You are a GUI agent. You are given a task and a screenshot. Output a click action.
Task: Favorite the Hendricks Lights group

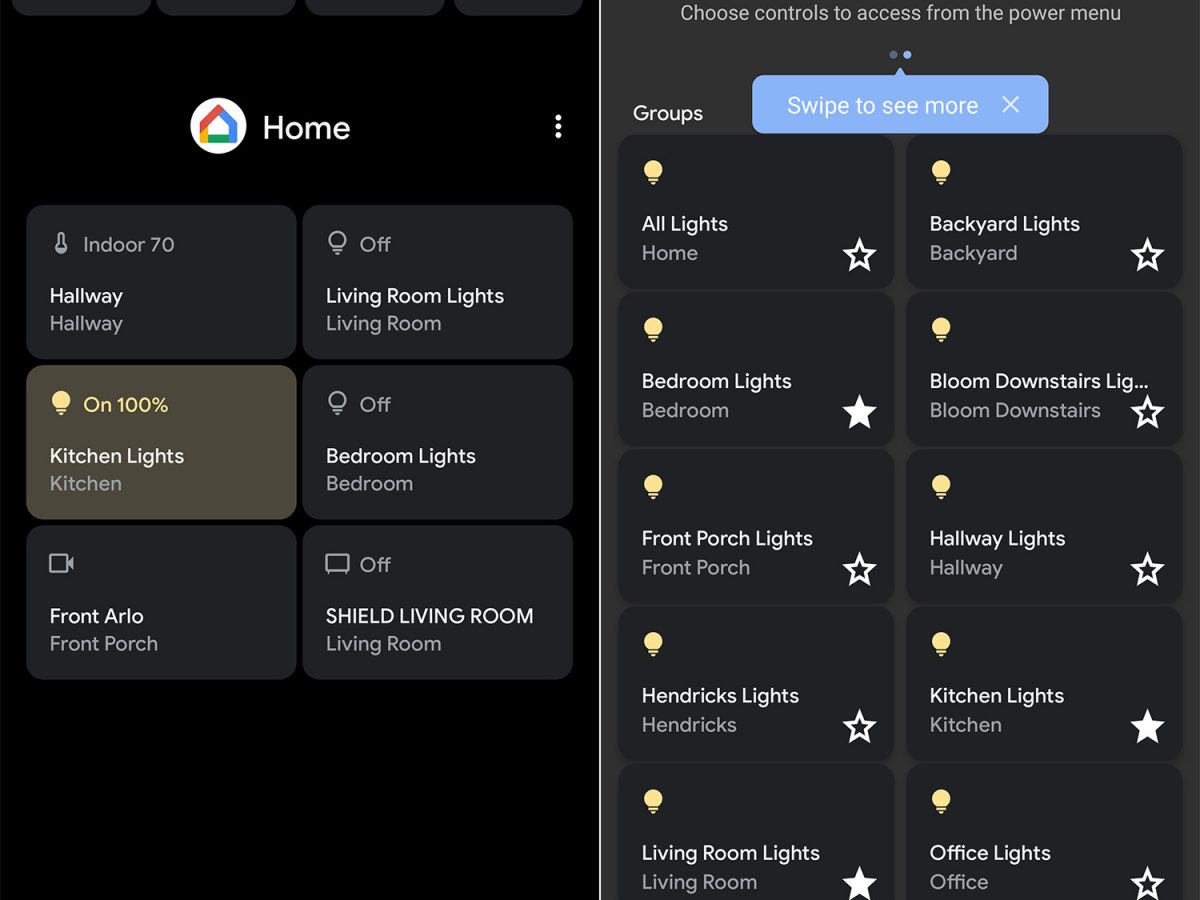tap(859, 727)
